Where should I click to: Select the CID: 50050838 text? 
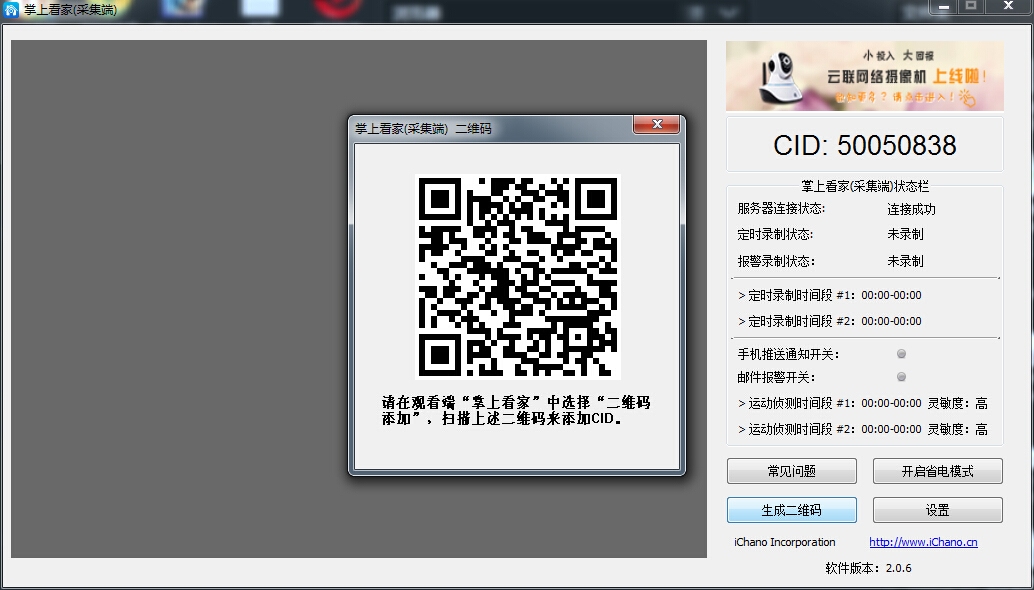point(865,145)
